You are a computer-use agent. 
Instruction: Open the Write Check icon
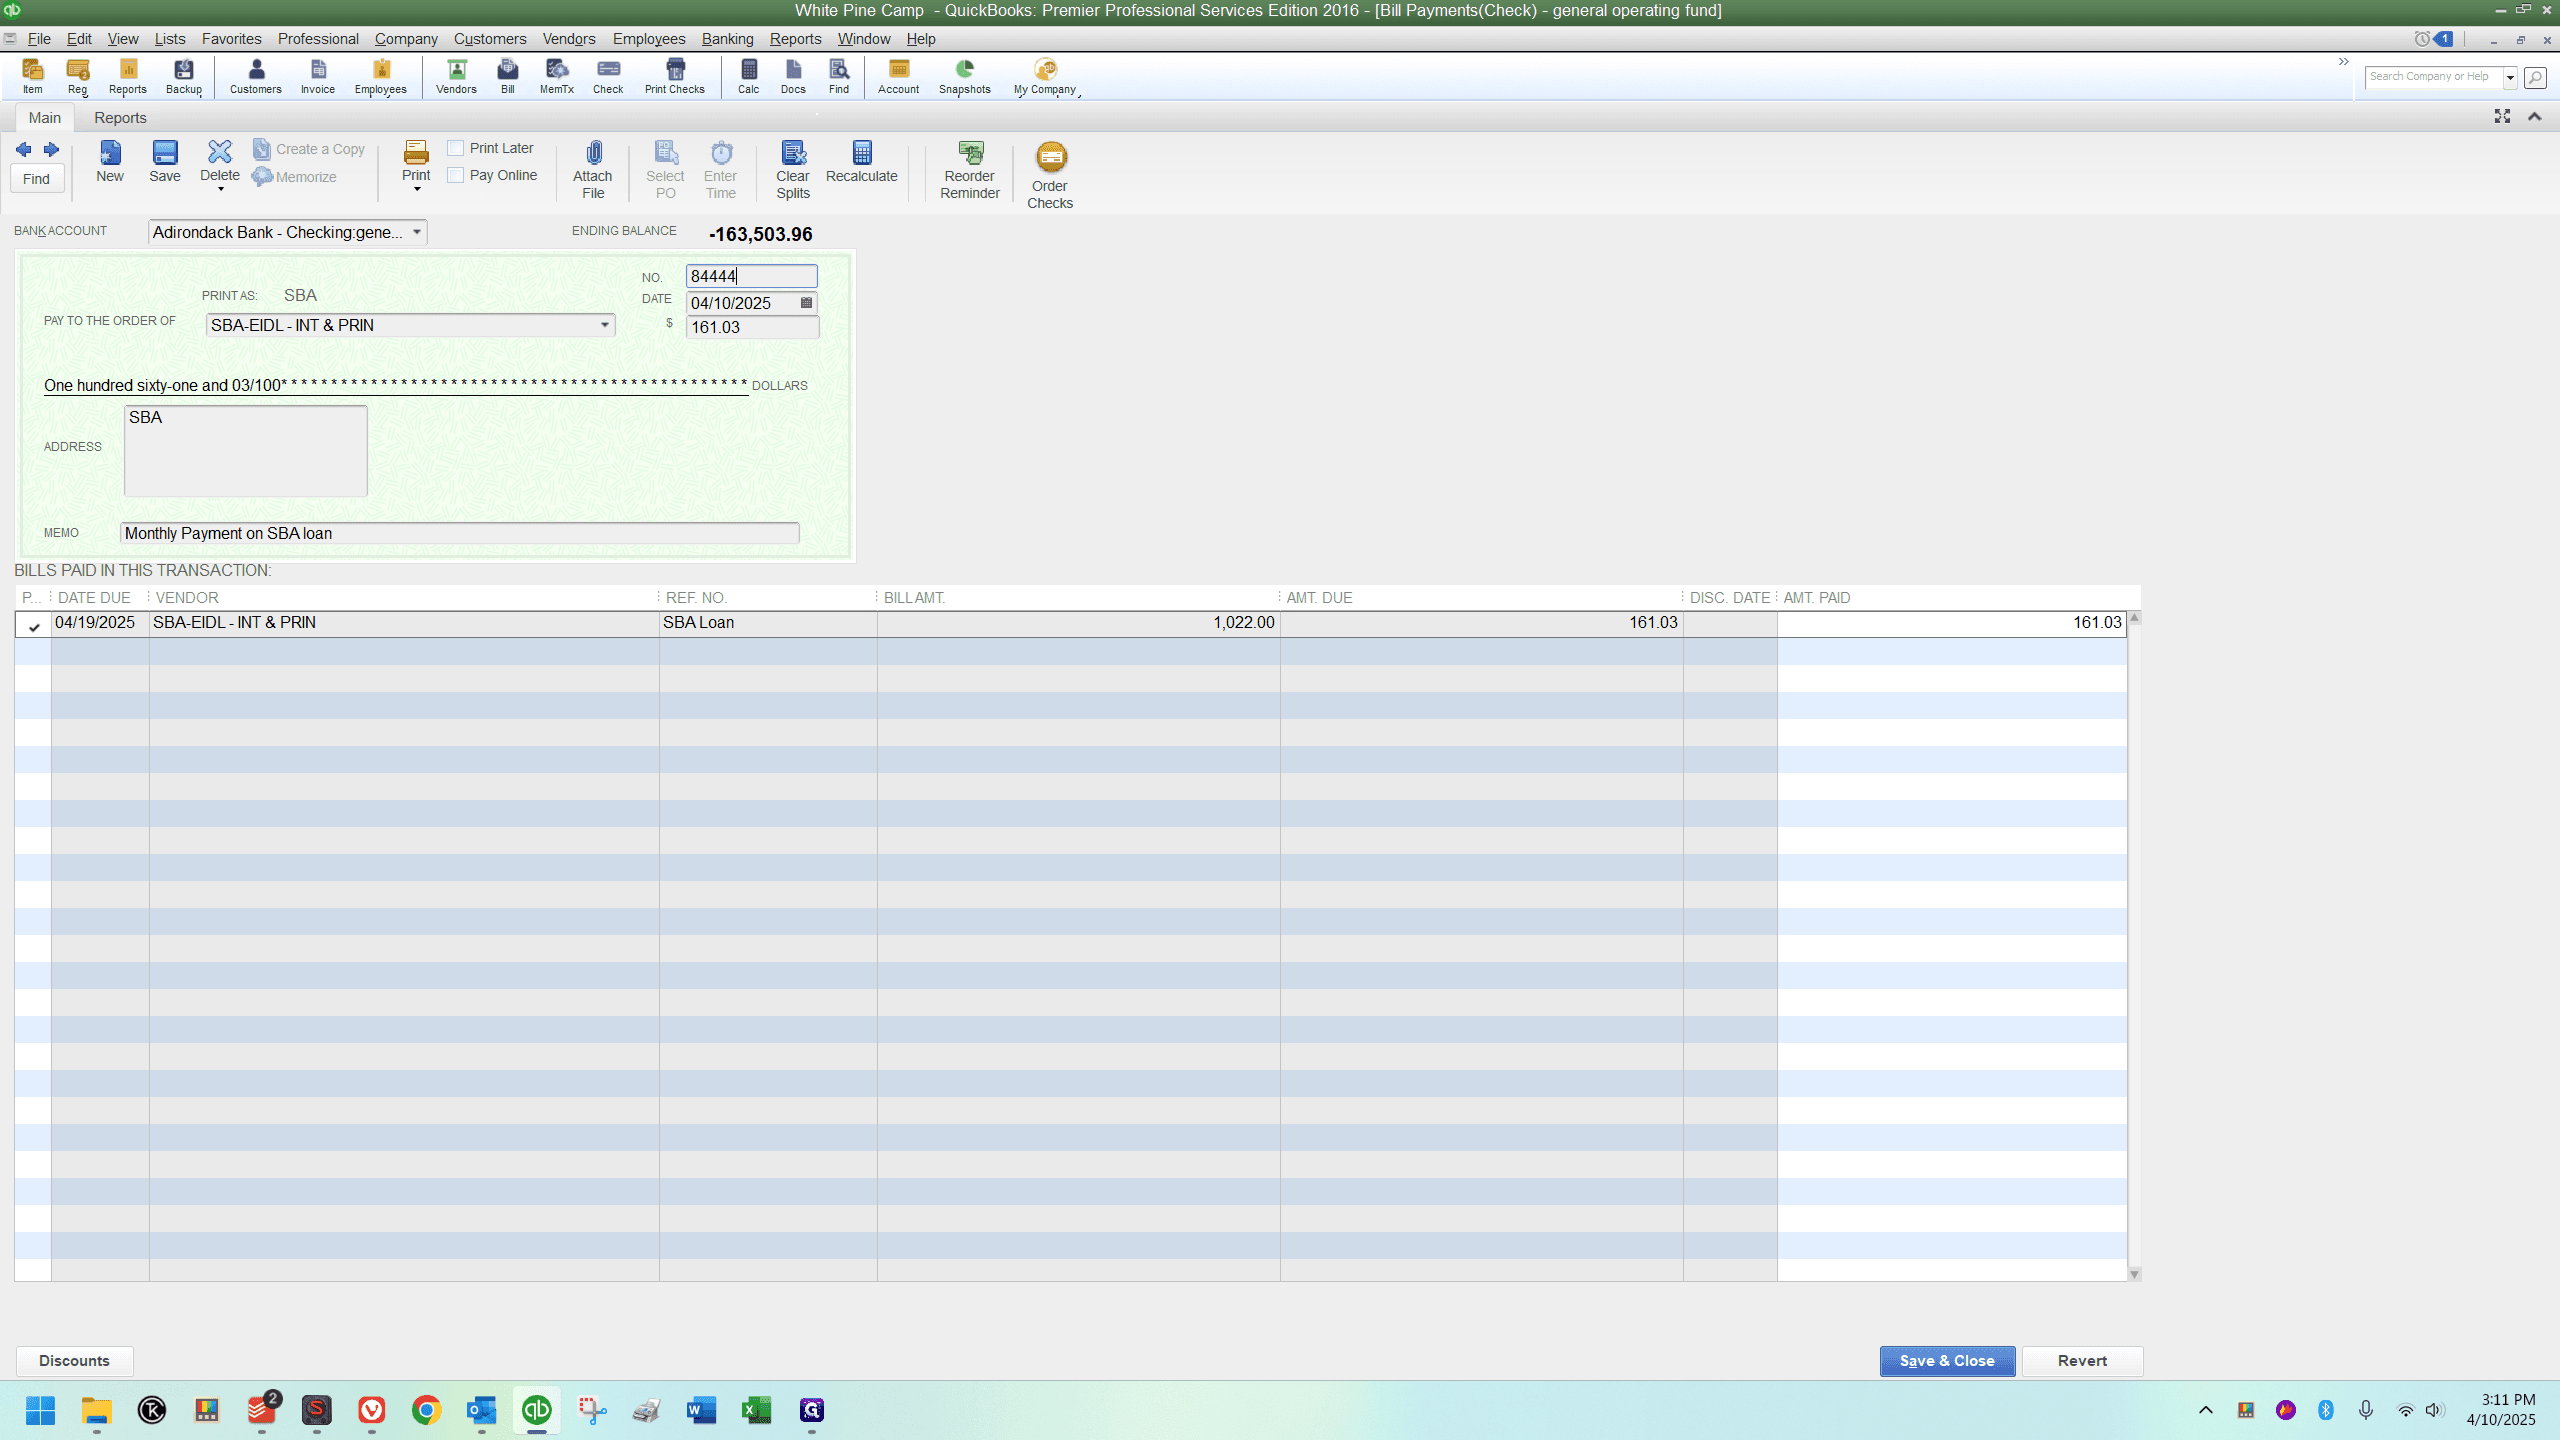tap(608, 76)
